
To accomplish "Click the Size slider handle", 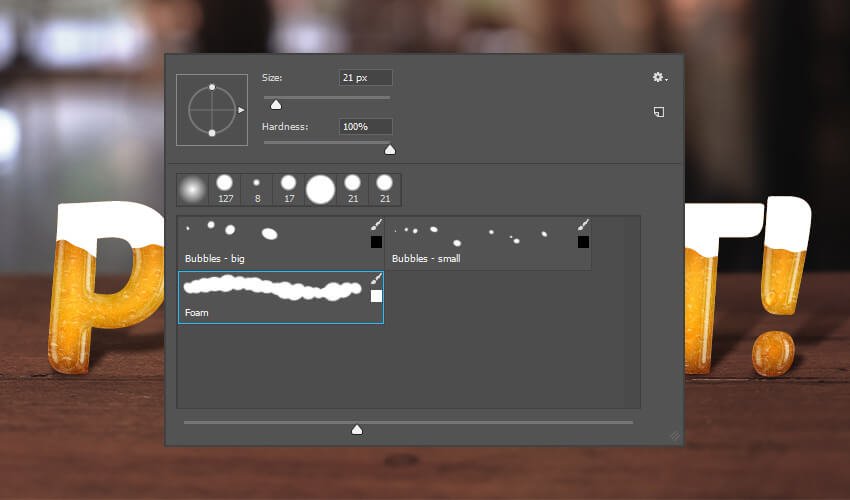I will point(276,105).
